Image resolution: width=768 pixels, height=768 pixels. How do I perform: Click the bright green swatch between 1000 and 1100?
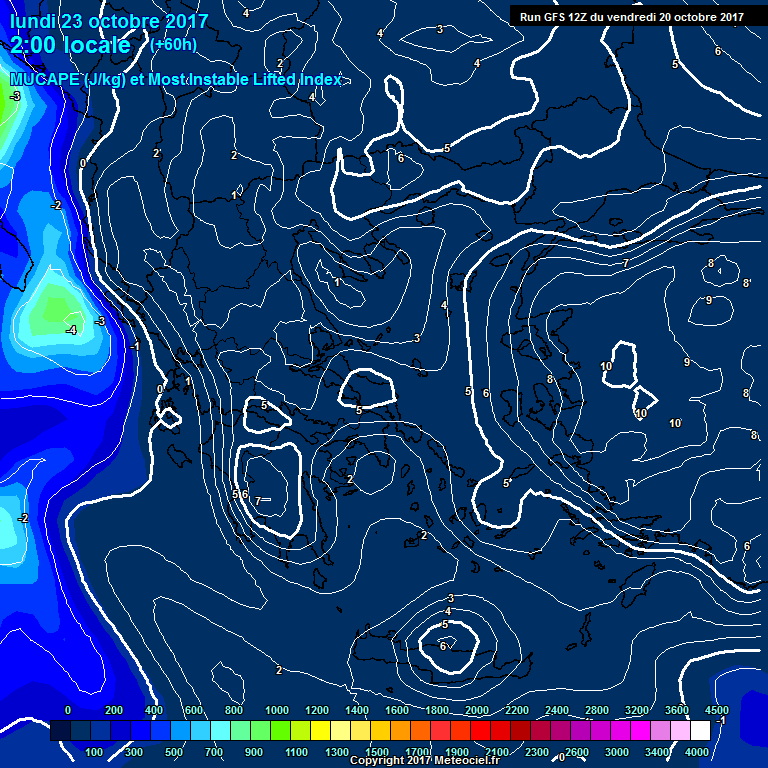[280, 730]
